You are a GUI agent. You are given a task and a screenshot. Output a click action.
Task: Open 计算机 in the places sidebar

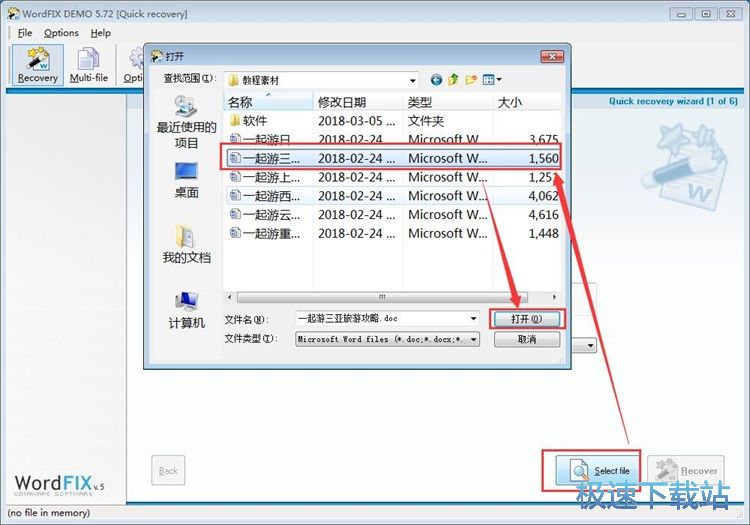(x=186, y=310)
